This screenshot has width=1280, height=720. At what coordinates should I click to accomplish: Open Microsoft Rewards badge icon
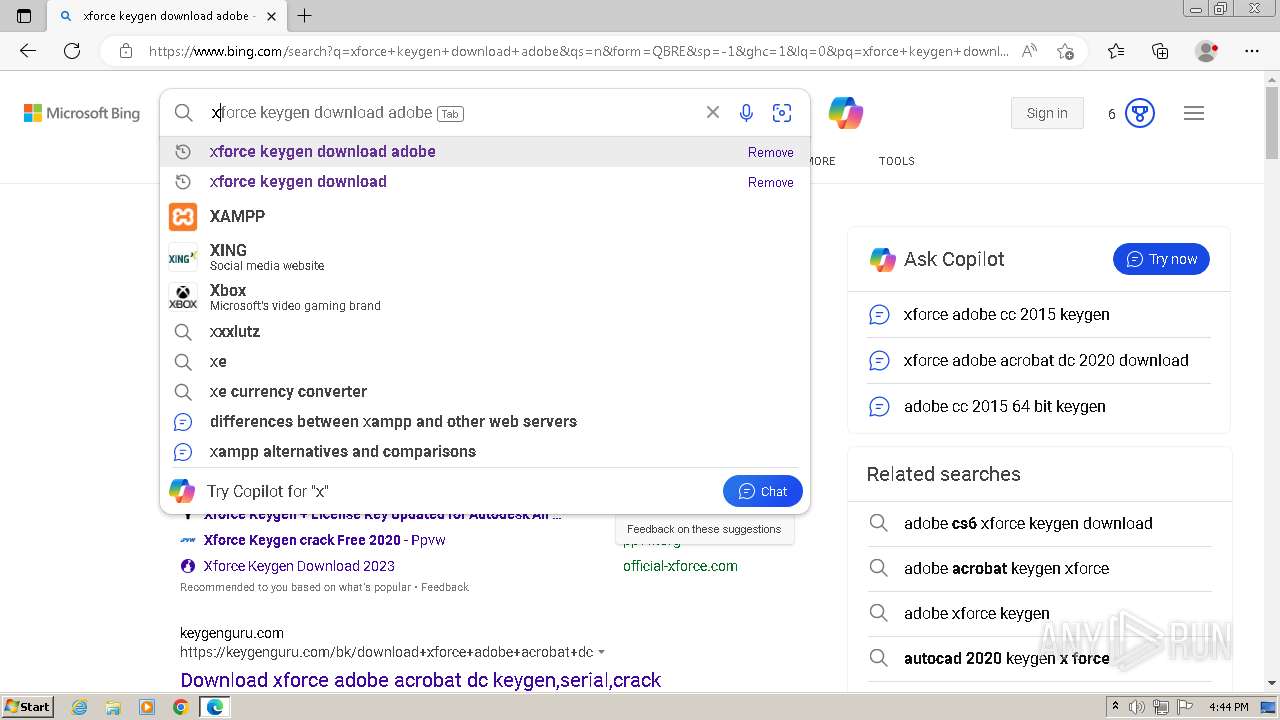[x=1140, y=113]
